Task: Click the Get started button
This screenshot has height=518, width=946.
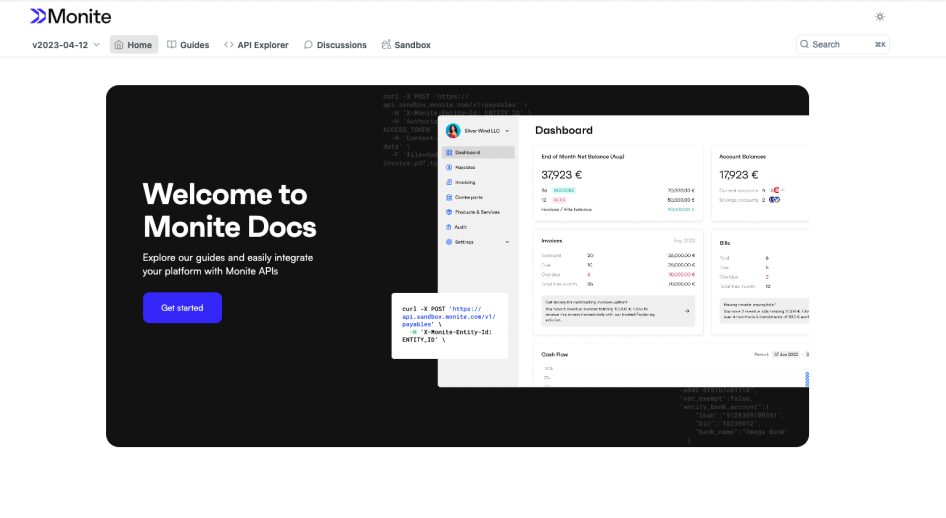Action: pyautogui.click(x=182, y=308)
